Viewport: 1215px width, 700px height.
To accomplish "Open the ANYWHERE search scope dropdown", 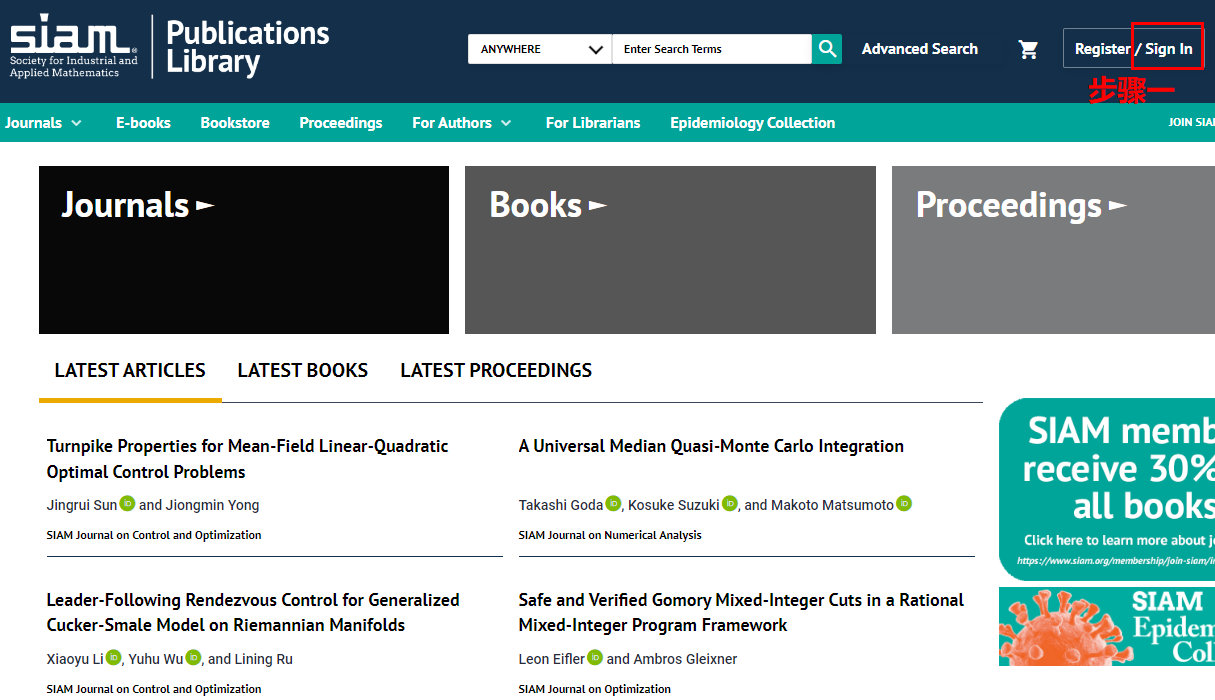I will (x=540, y=49).
